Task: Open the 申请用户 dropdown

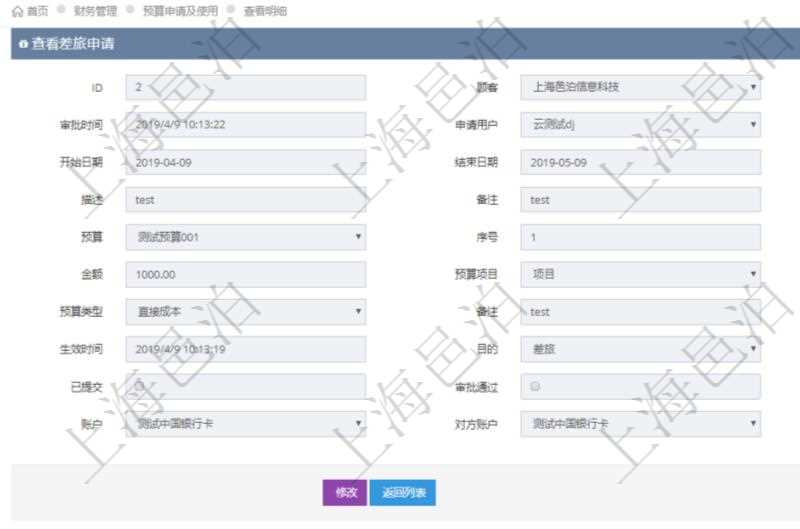Action: [640, 124]
